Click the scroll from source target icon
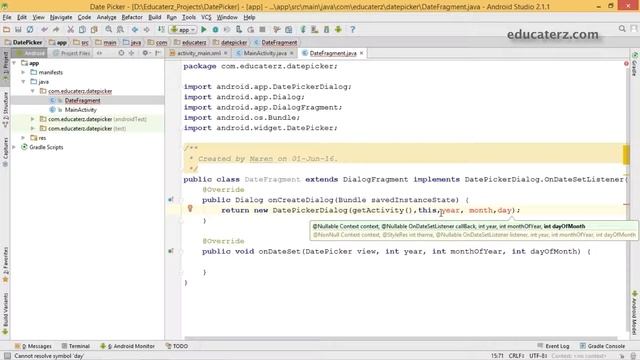640x360 pixels. coord(121,53)
